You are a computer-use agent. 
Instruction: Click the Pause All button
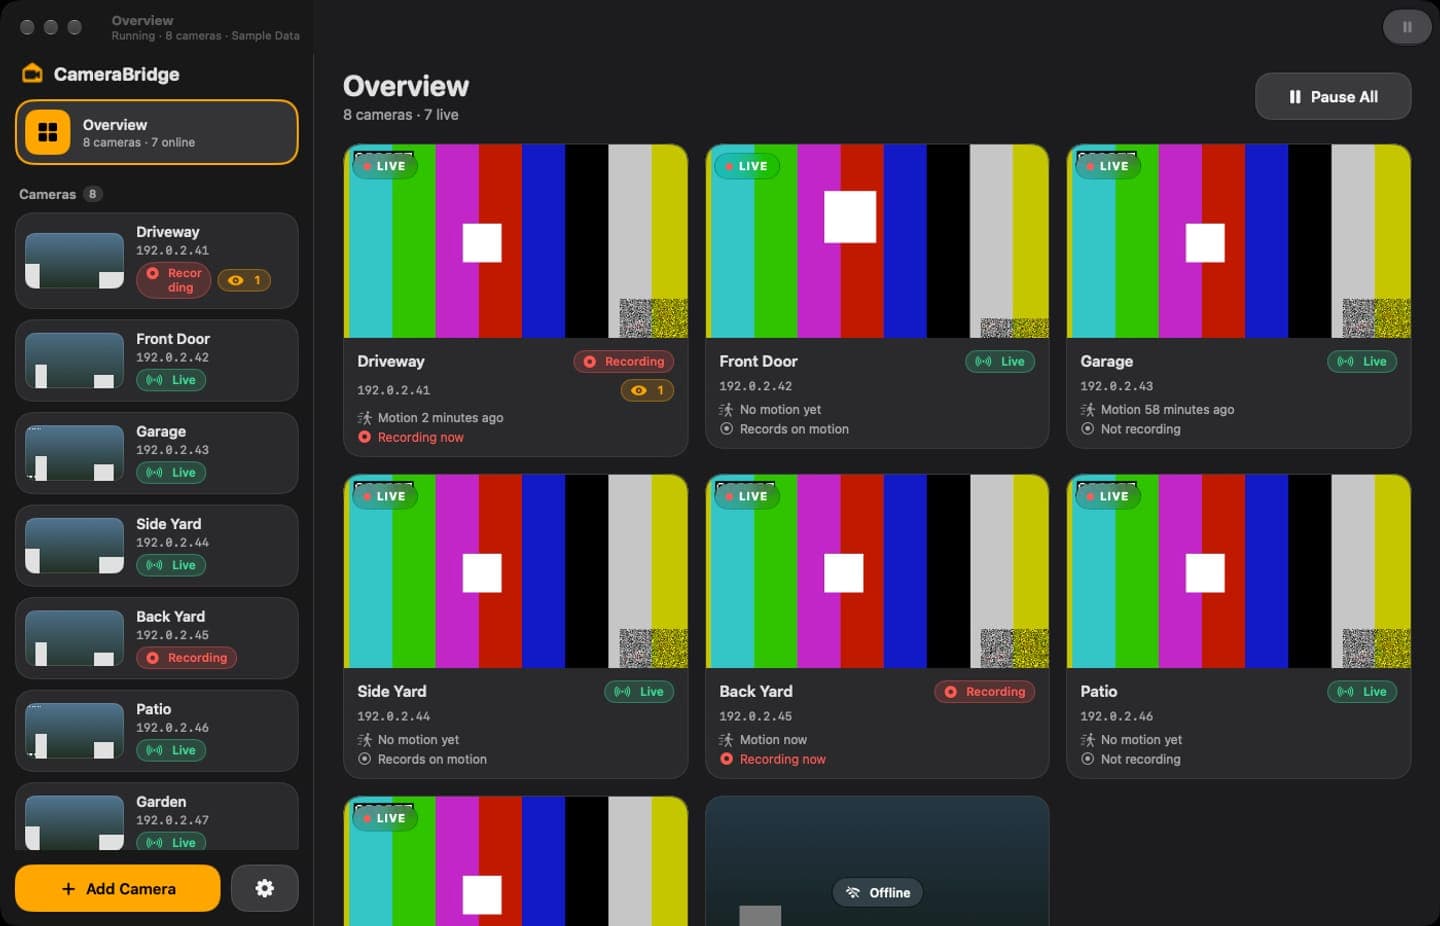[1333, 96]
